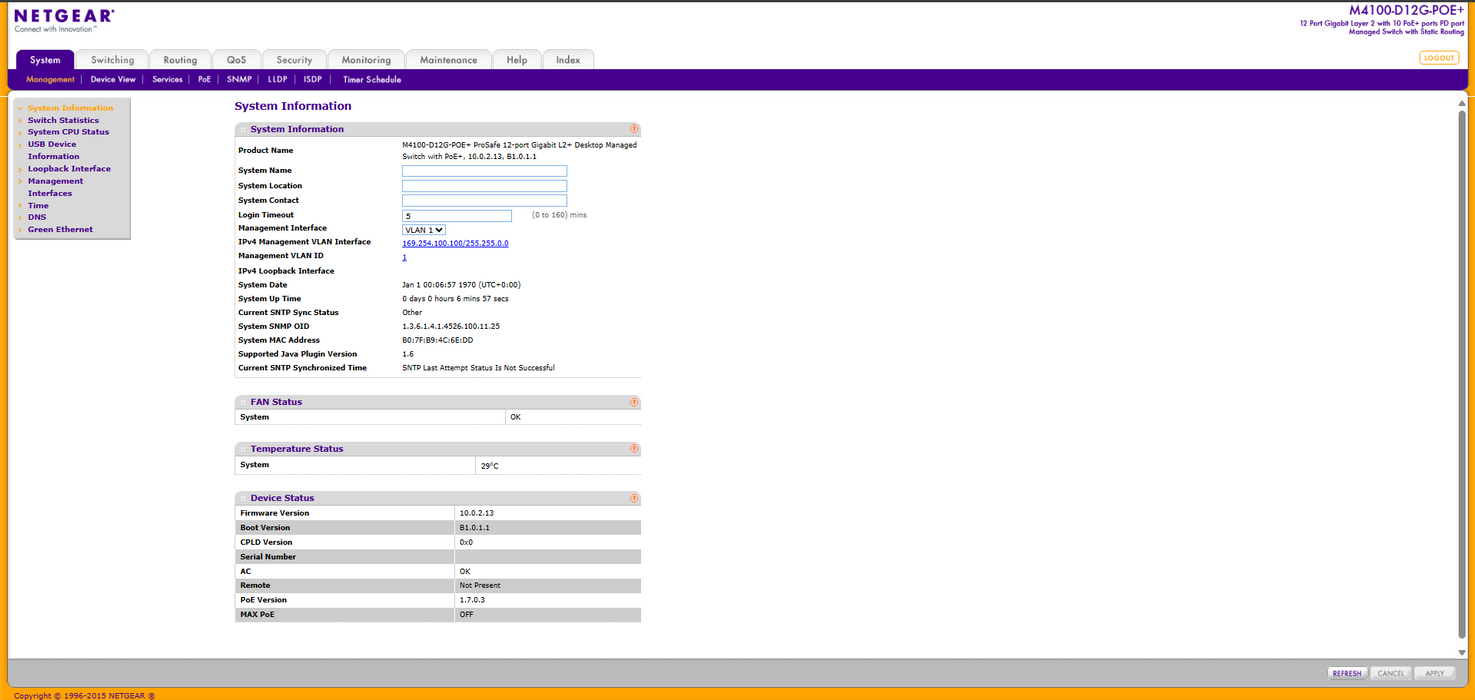Open the PoE submenu
The height and width of the screenshot is (700, 1475).
tap(204, 80)
